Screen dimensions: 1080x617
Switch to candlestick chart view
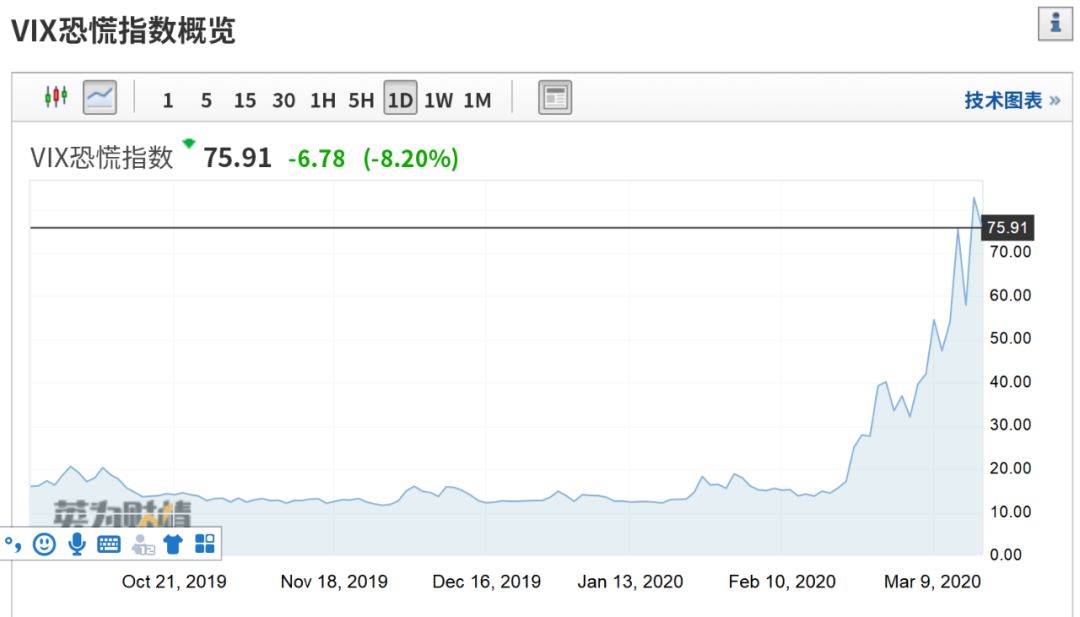click(56, 97)
